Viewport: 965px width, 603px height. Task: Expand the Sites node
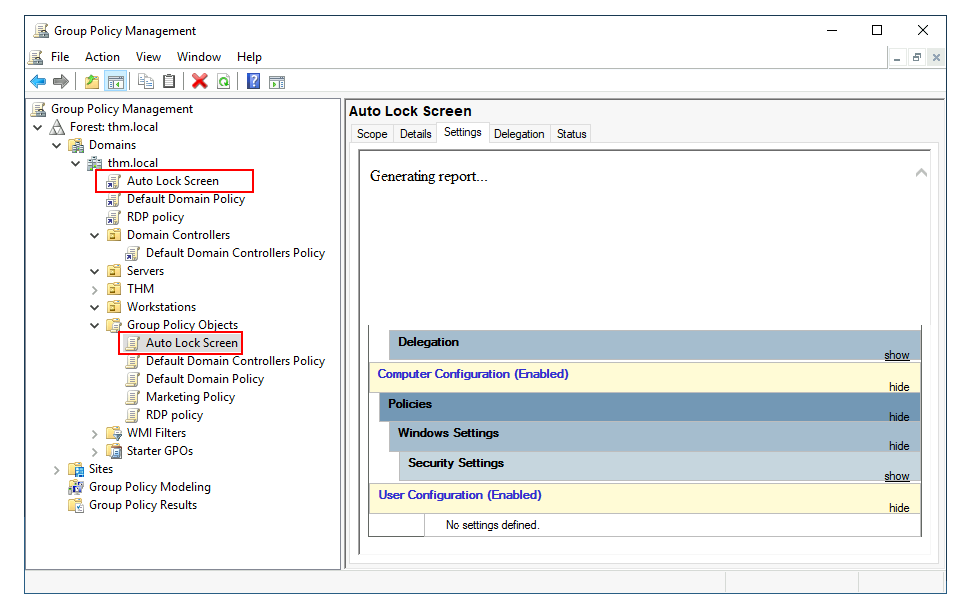point(57,470)
